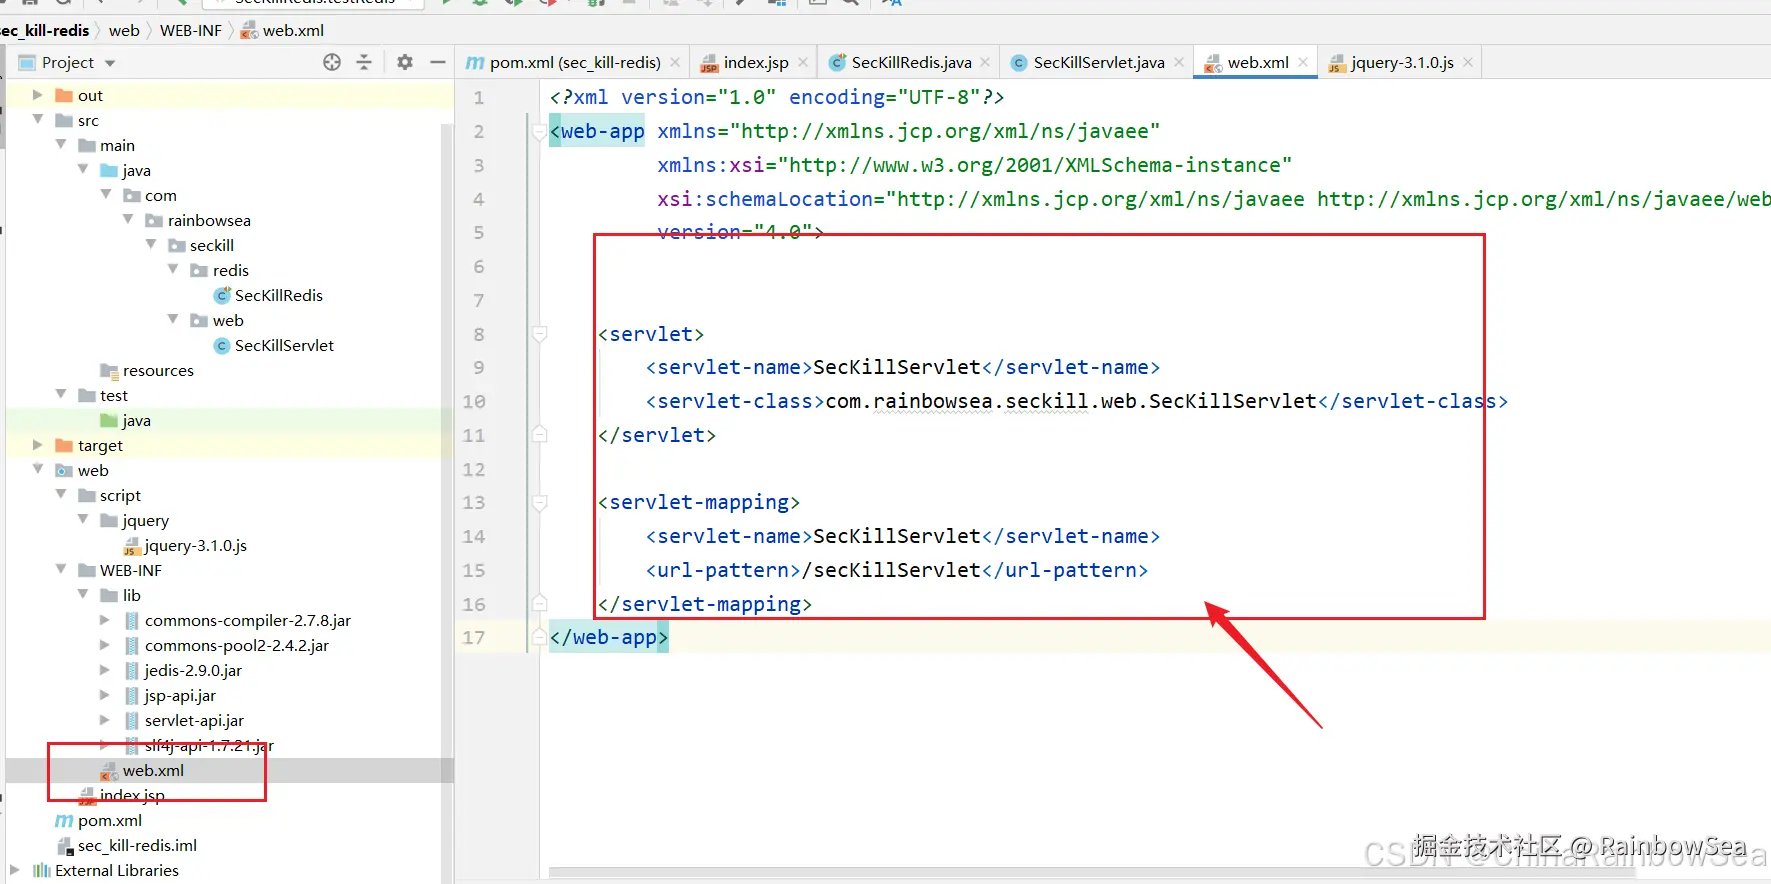Close the SecKillRedis.java tab
Viewport: 1771px width, 884px height.
tap(985, 62)
